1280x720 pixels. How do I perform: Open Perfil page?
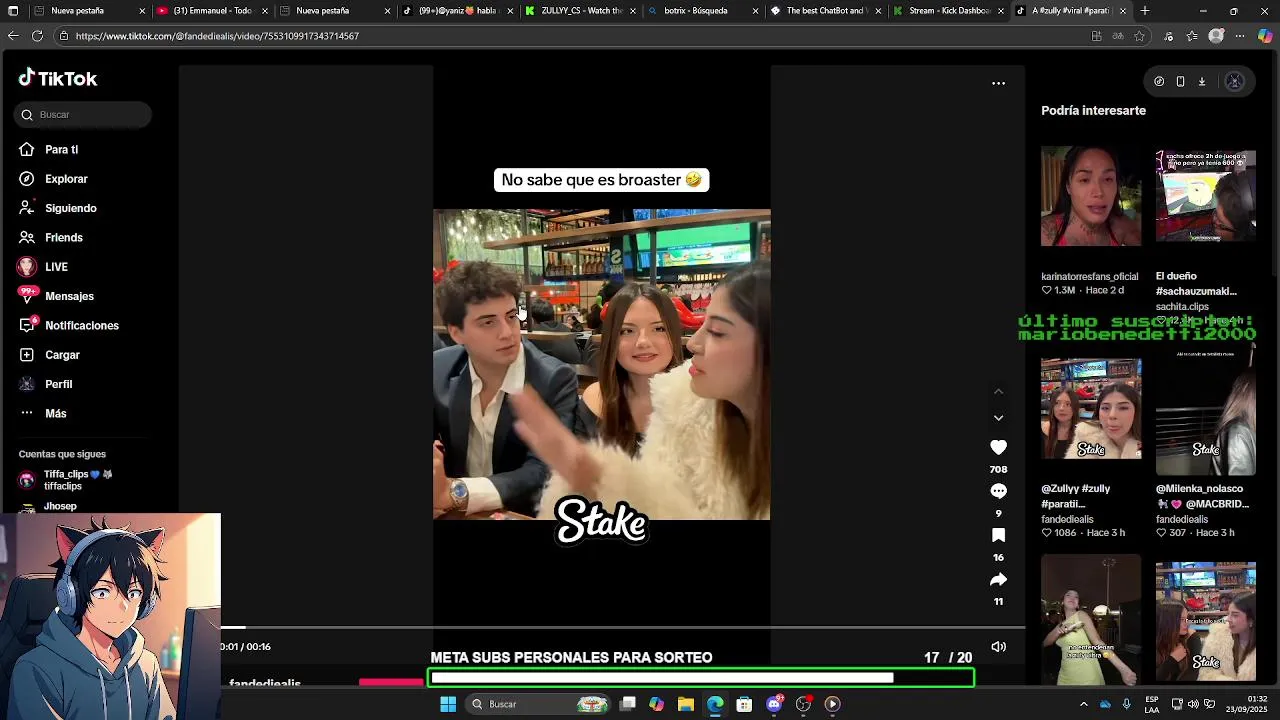pos(58,384)
